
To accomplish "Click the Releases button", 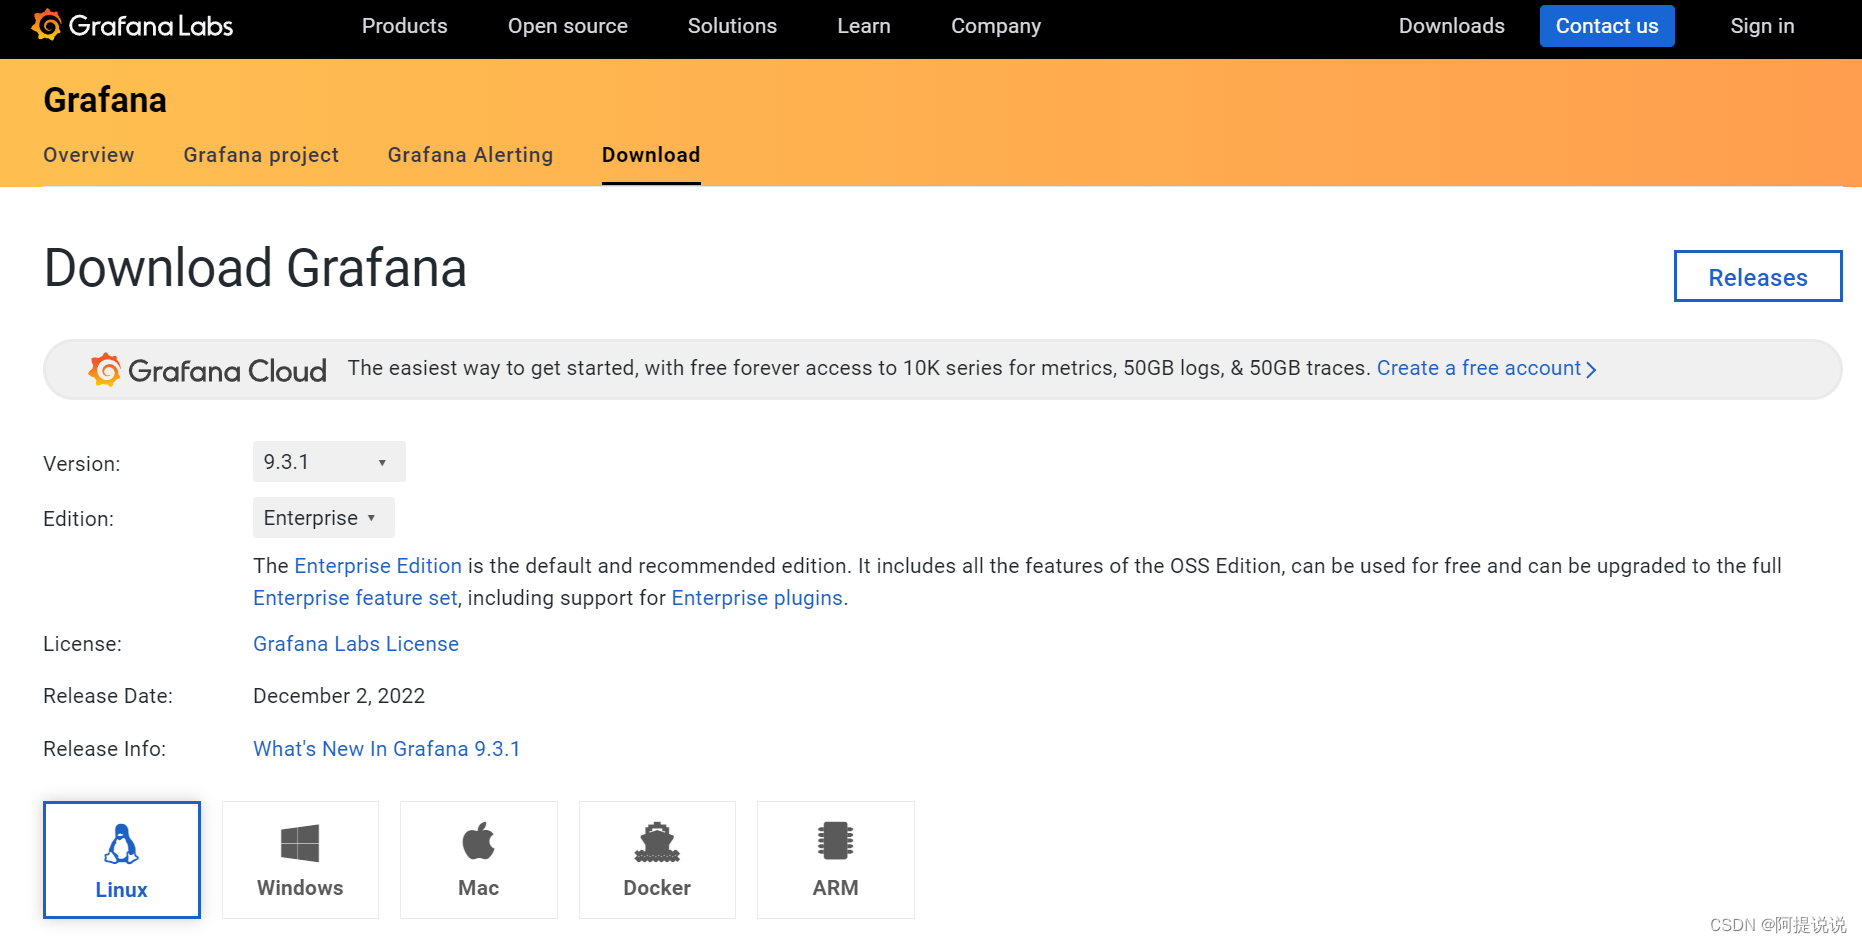I will click(1758, 277).
